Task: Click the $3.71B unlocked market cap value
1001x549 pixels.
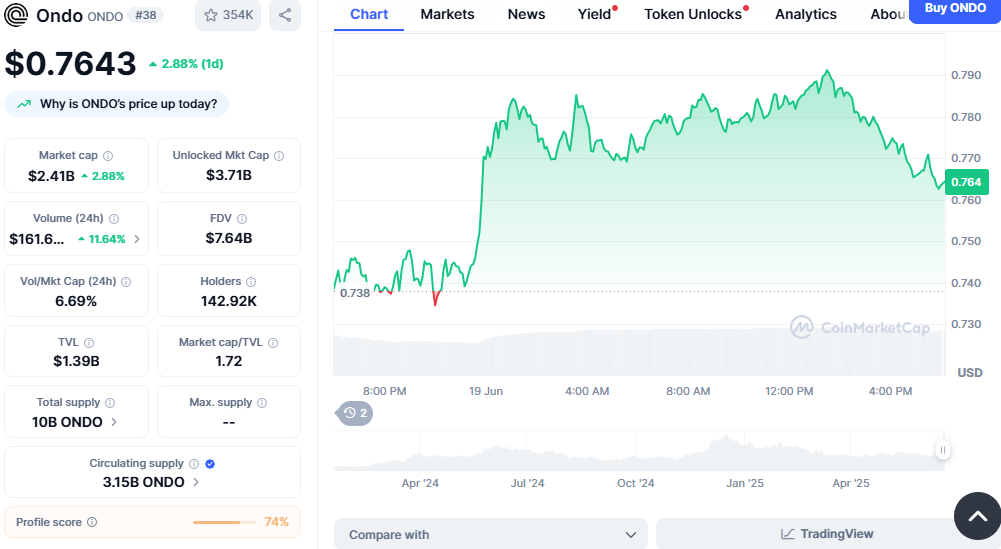Action: 229,175
